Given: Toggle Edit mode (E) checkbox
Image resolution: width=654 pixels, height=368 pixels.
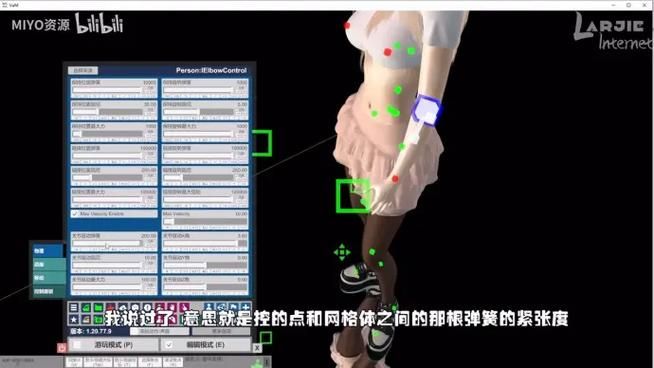Looking at the screenshot, I should pyautogui.click(x=169, y=345).
